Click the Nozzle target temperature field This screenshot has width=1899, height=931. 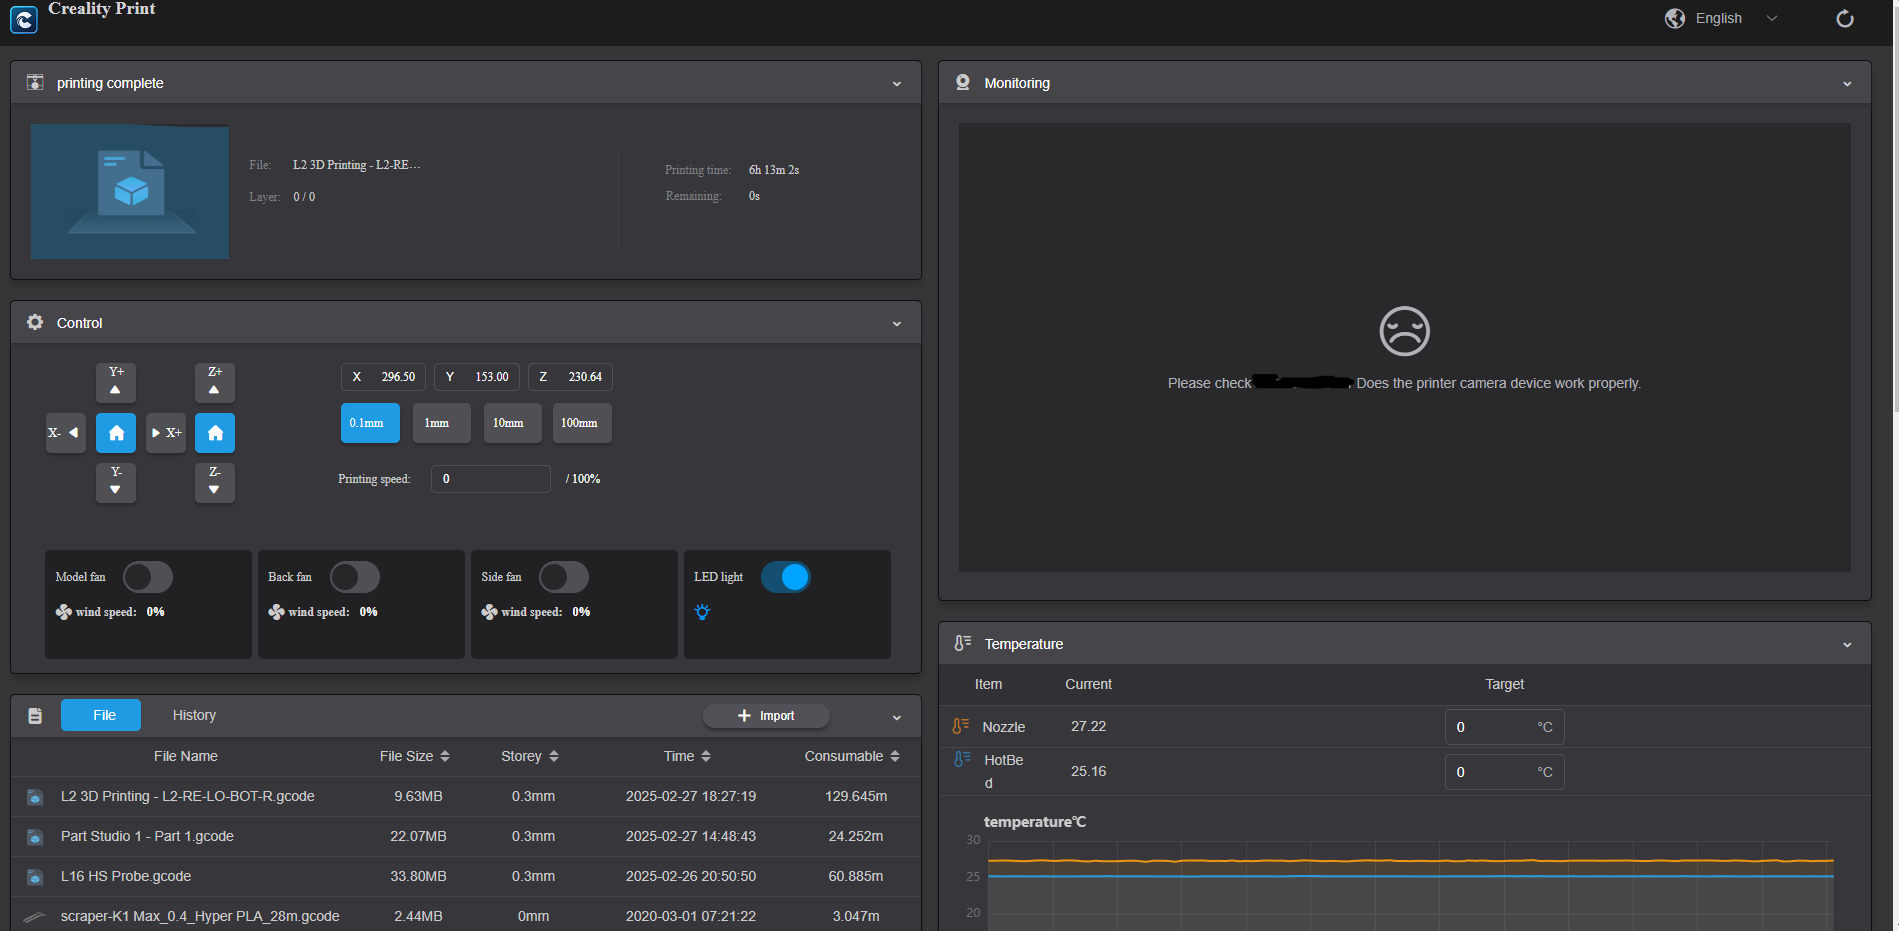[x=1504, y=727]
